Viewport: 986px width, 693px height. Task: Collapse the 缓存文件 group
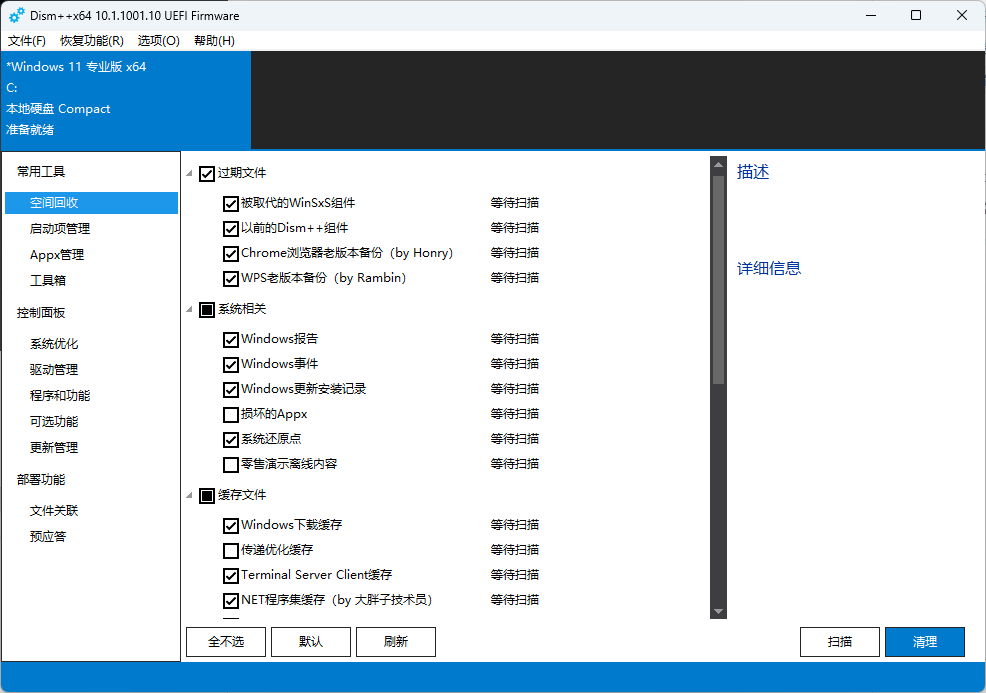(190, 496)
